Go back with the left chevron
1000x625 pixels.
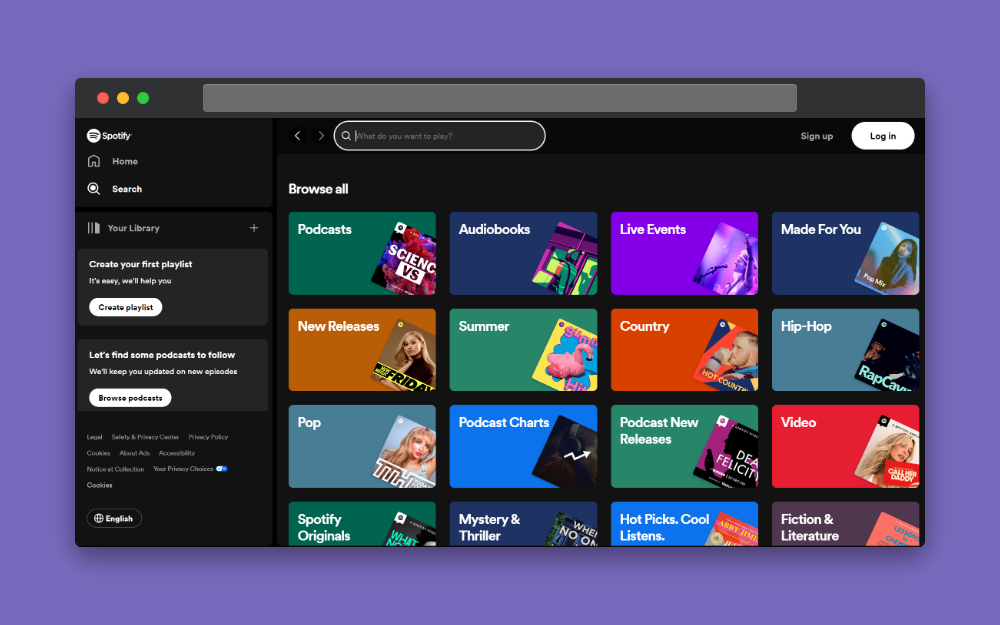click(297, 136)
